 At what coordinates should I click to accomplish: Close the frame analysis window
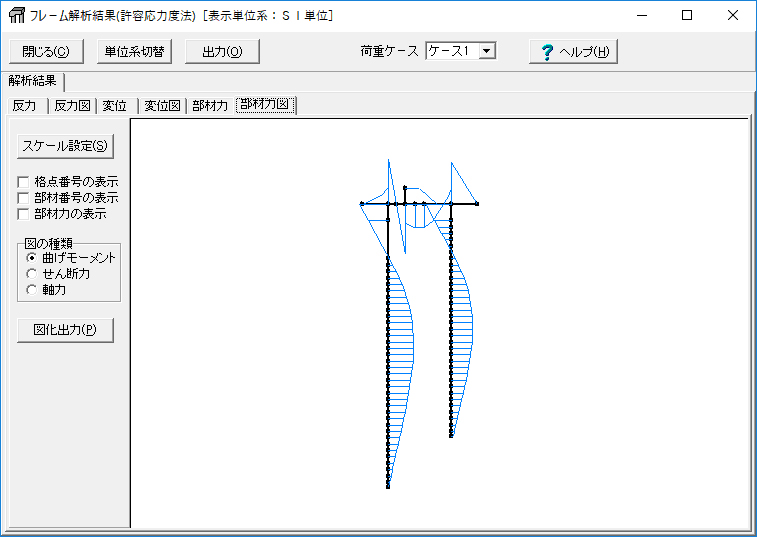pos(732,15)
